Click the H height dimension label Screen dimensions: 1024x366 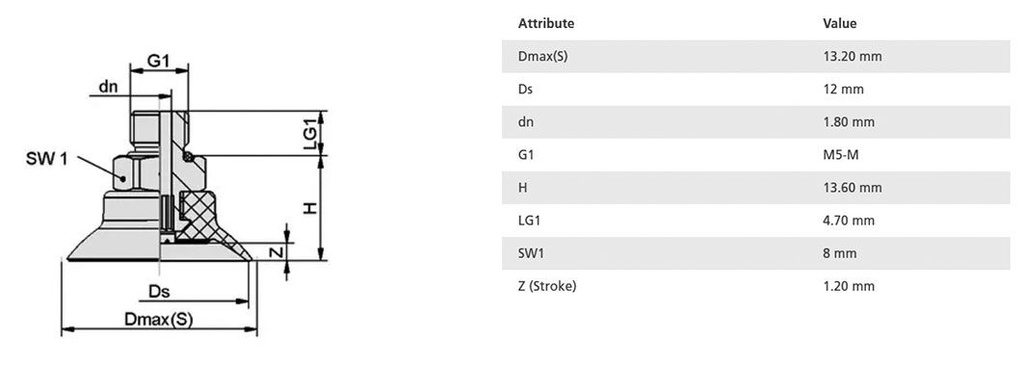click(310, 207)
